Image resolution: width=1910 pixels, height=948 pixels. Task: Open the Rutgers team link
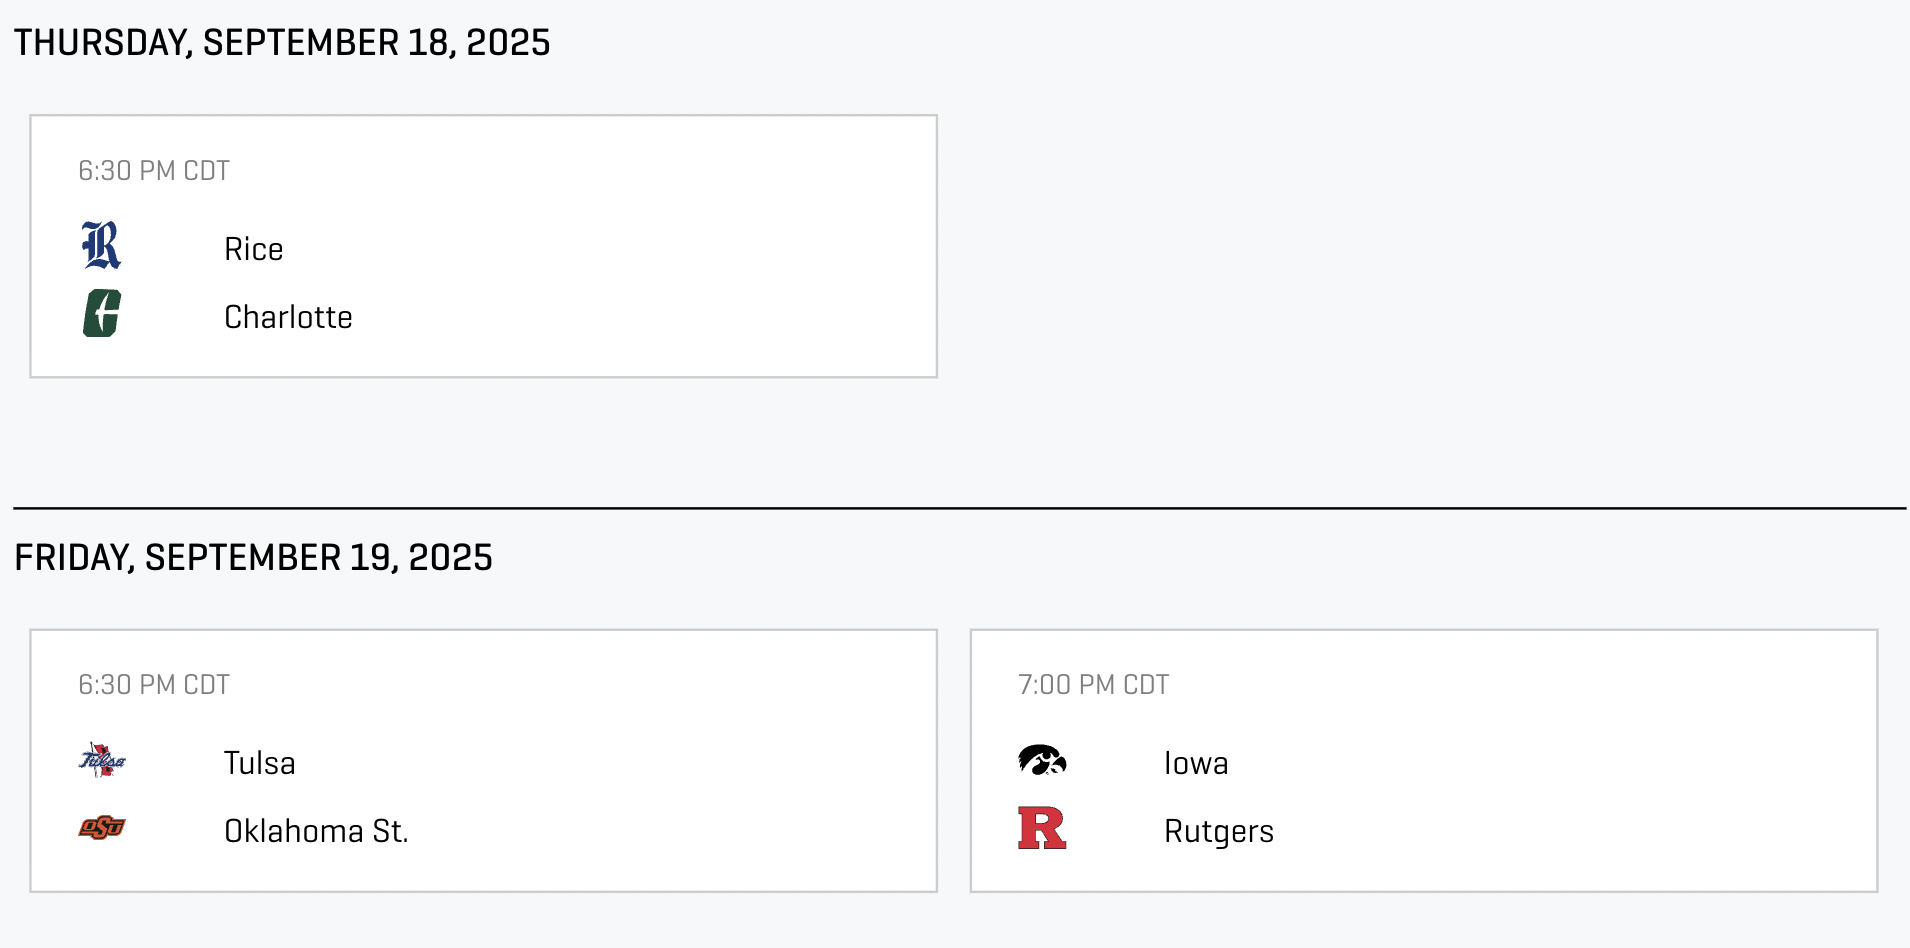(x=1219, y=831)
